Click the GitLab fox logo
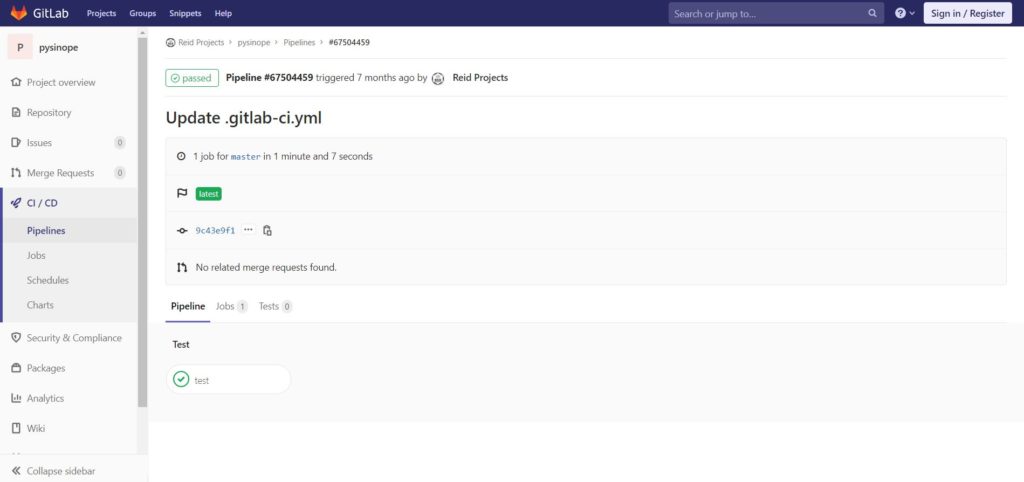The height and width of the screenshot is (482, 1024). tap(18, 12)
